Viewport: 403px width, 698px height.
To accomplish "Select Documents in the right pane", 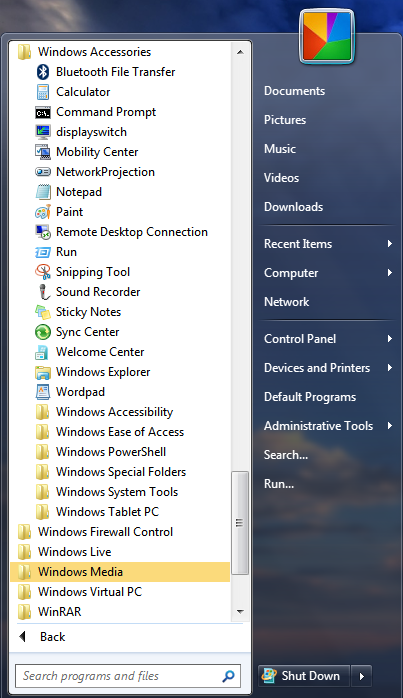I will 294,91.
